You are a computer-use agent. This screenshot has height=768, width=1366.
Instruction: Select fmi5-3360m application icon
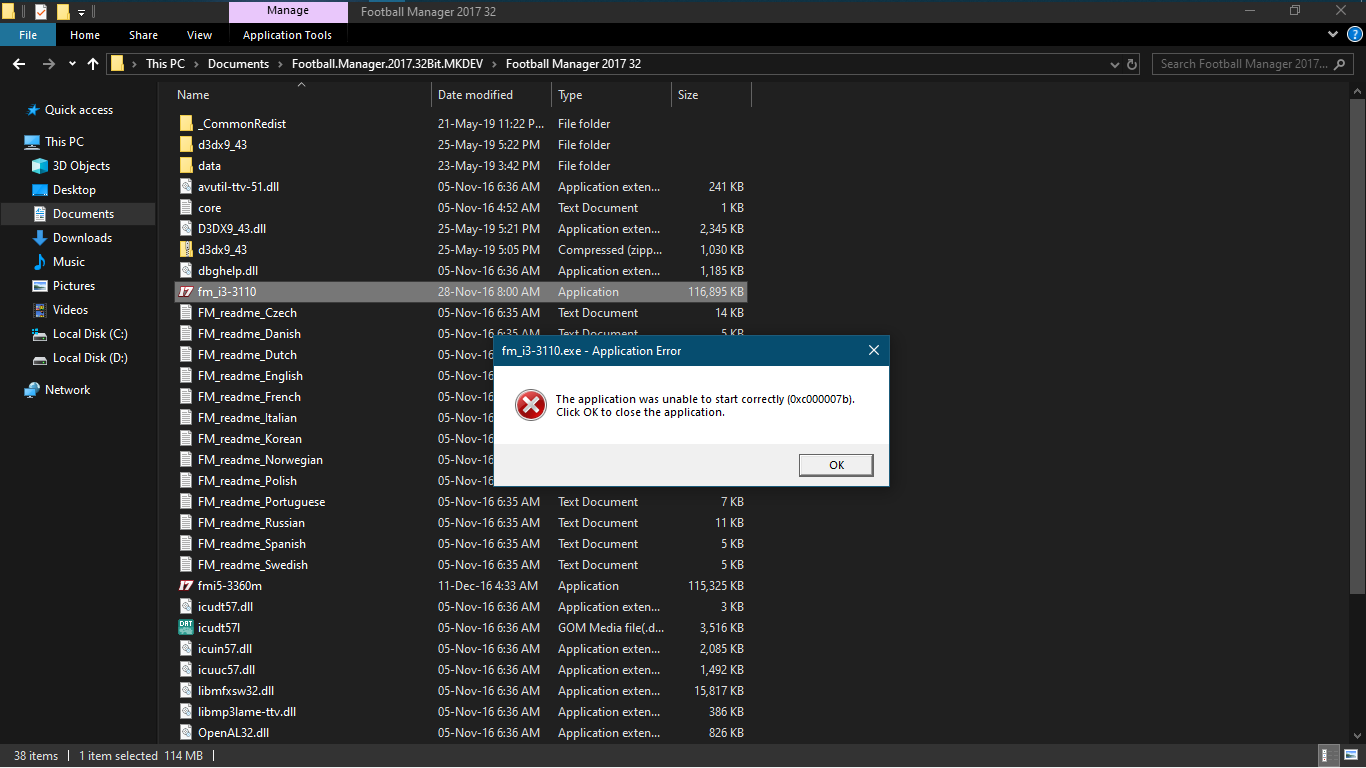coord(186,586)
